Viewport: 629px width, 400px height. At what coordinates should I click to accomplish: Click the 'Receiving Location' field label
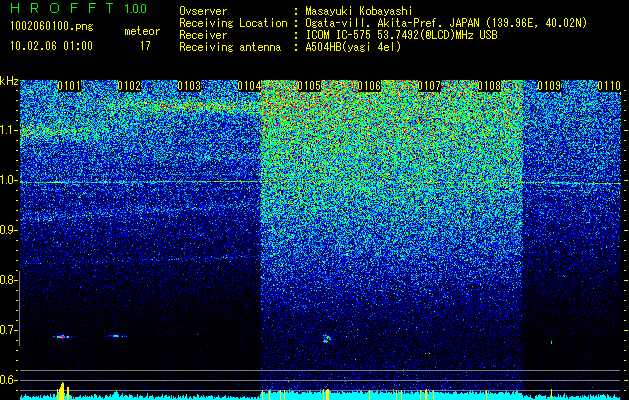(233, 23)
